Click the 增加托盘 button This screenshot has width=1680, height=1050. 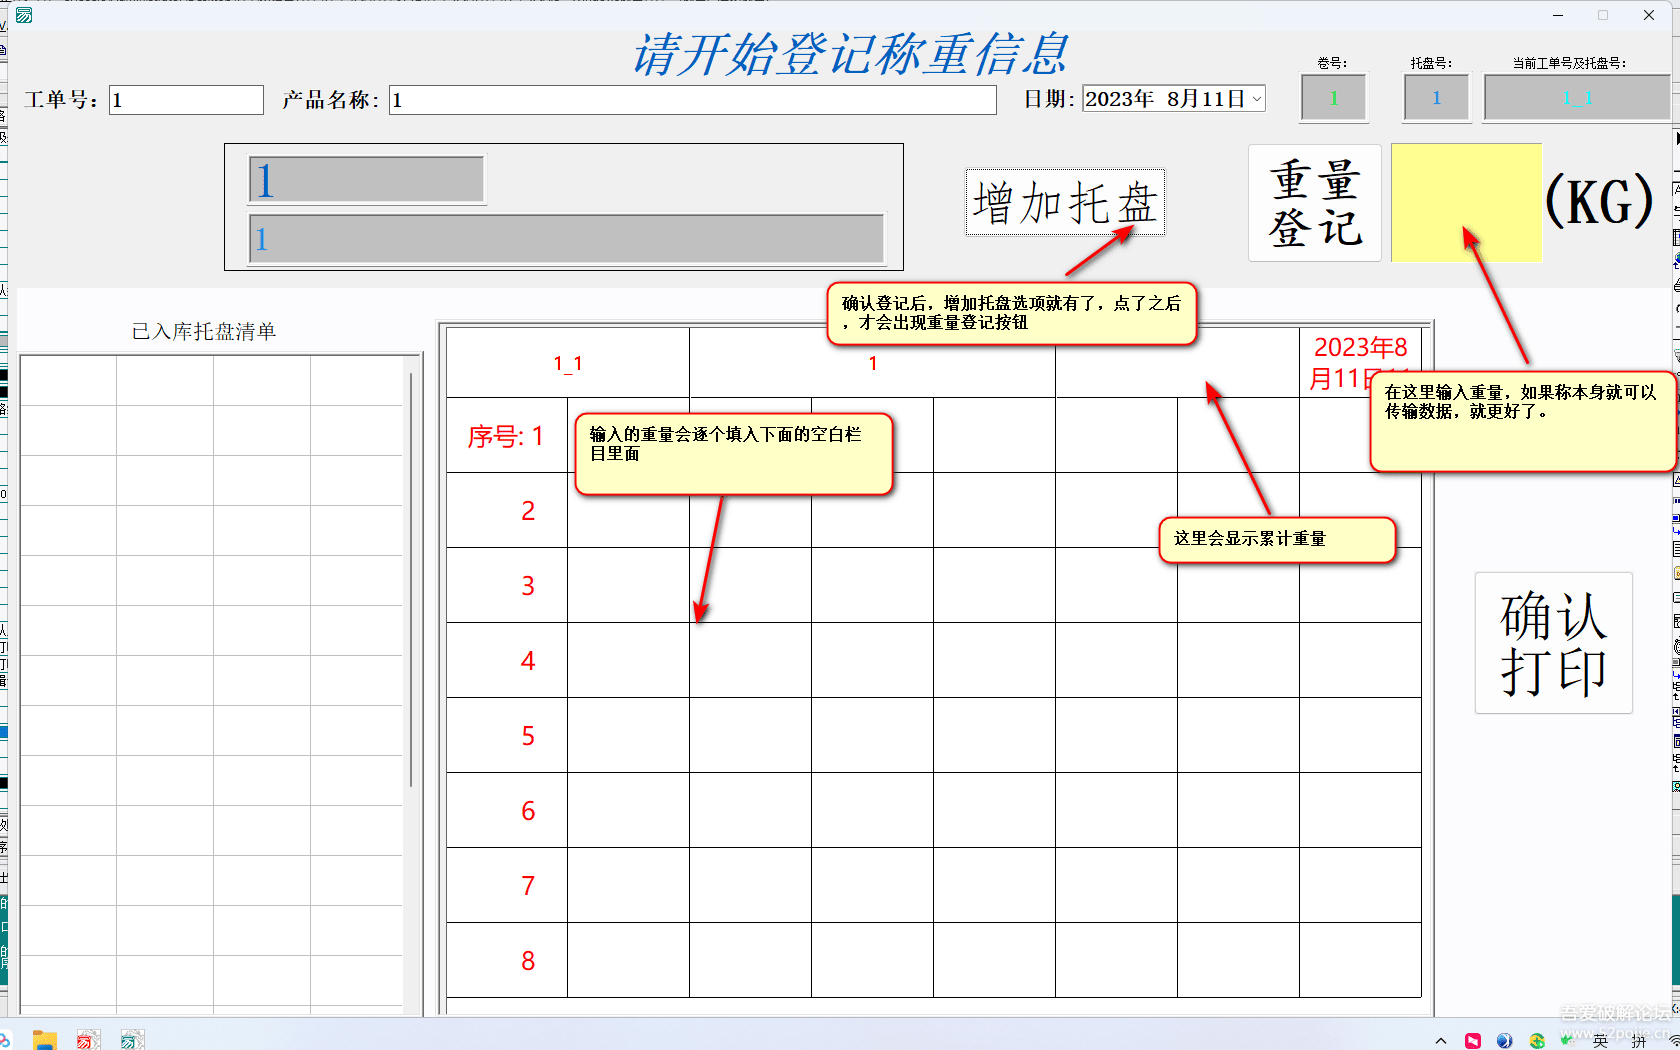[1064, 202]
